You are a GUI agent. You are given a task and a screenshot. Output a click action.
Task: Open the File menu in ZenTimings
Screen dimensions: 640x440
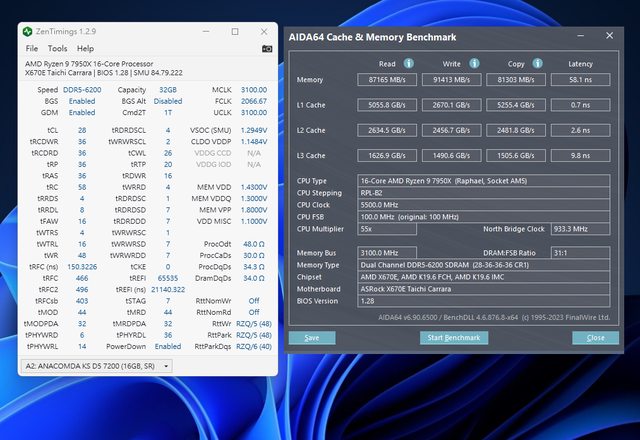tap(32, 48)
